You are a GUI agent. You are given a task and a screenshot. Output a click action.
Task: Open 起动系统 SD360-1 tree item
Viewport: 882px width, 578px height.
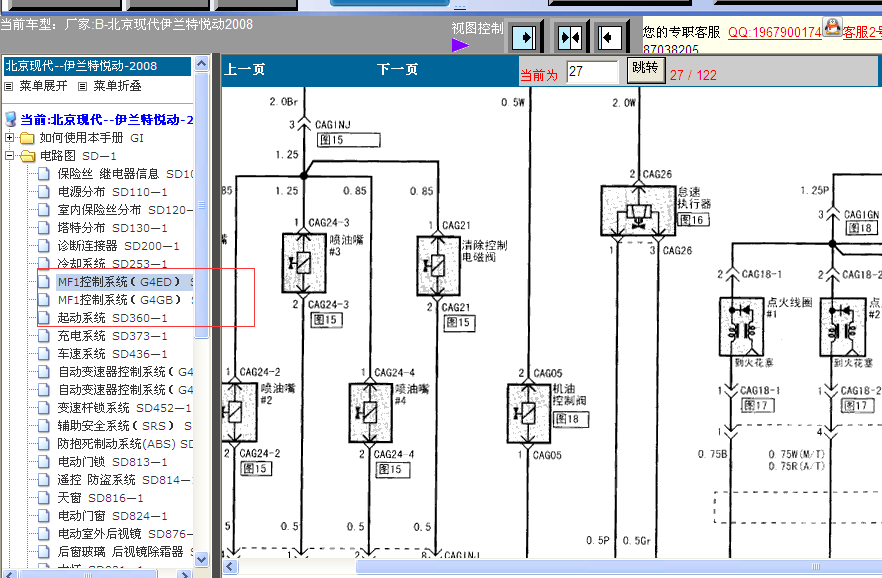(x=112, y=318)
